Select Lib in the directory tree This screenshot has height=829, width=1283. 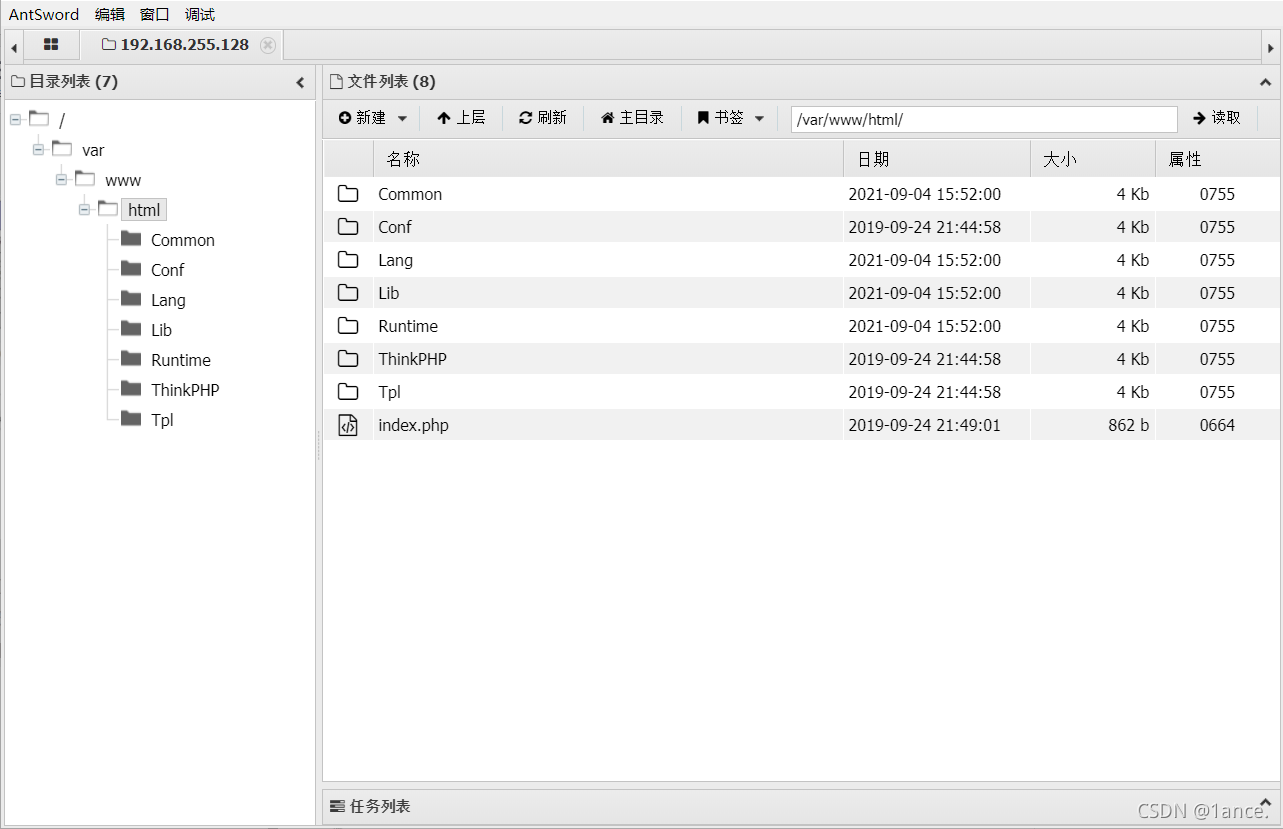(x=161, y=330)
